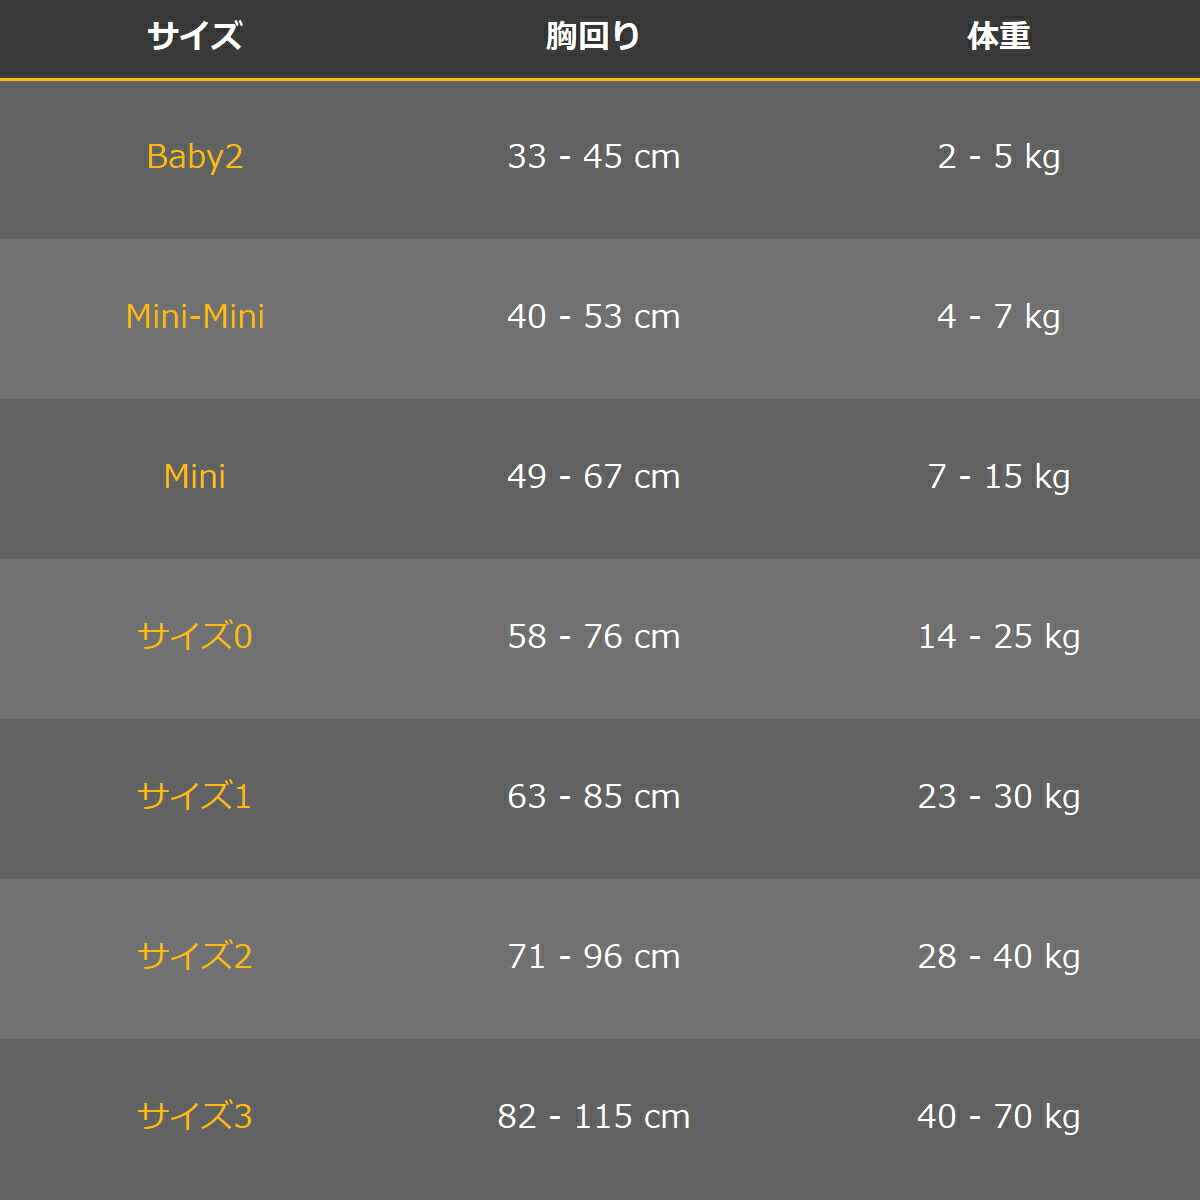Choose the サイズ0 size label
The height and width of the screenshot is (1200, 1200).
pos(195,637)
